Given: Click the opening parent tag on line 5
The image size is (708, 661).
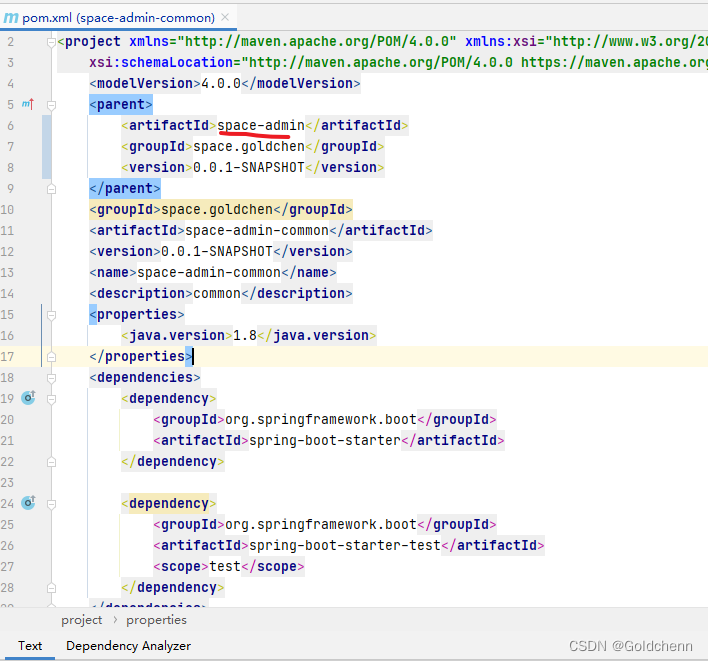Looking at the screenshot, I should (121, 104).
